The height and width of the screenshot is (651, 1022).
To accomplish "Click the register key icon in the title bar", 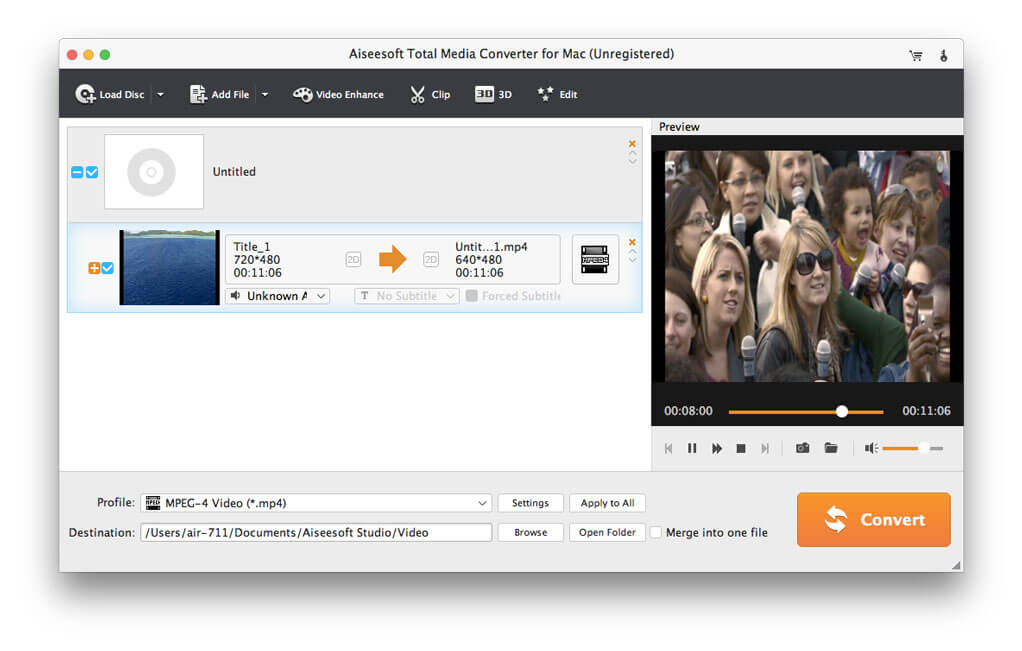I will 943,55.
